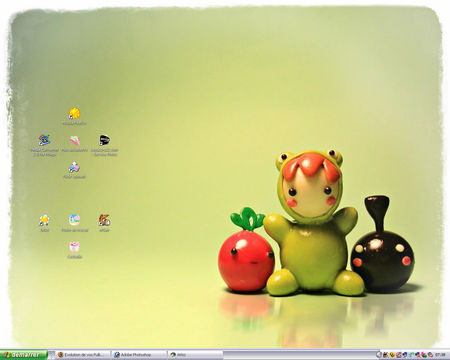Switch to the third taskbar window button

[x=195, y=355]
